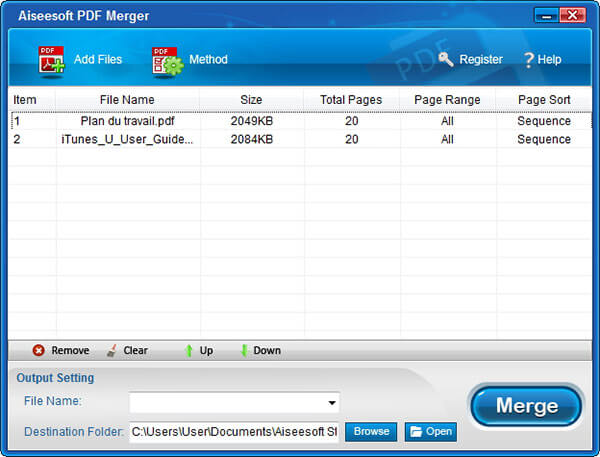Select file iTunes_U_User_Guide...
The image size is (600, 457).
coord(127,139)
